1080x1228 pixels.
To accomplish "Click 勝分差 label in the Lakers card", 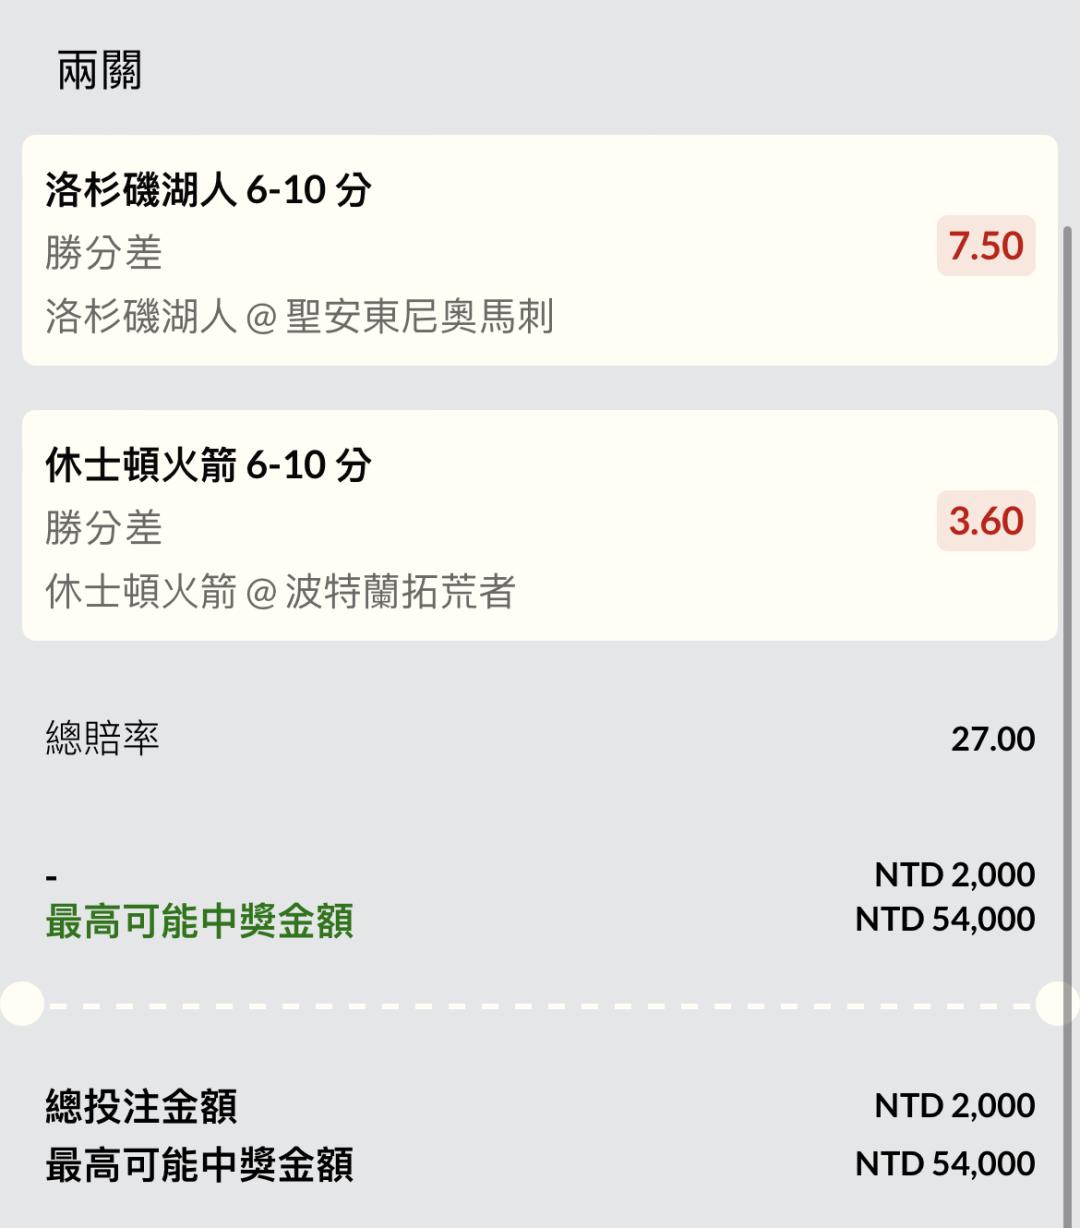I will 103,253.
